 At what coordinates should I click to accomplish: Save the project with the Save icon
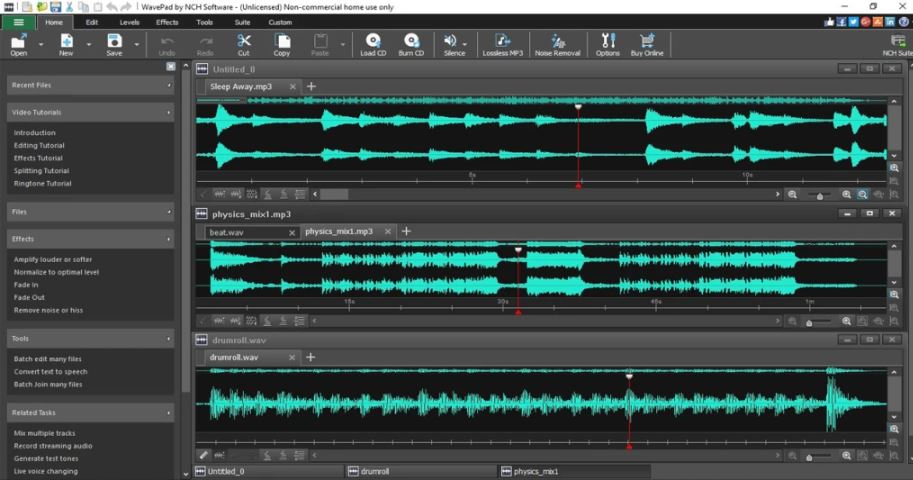[x=114, y=44]
